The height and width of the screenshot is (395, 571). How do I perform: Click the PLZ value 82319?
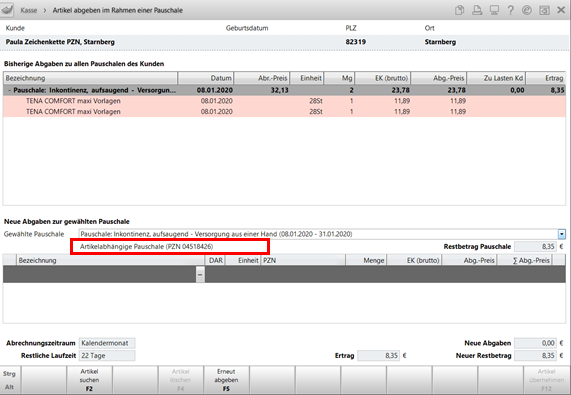(x=355, y=42)
